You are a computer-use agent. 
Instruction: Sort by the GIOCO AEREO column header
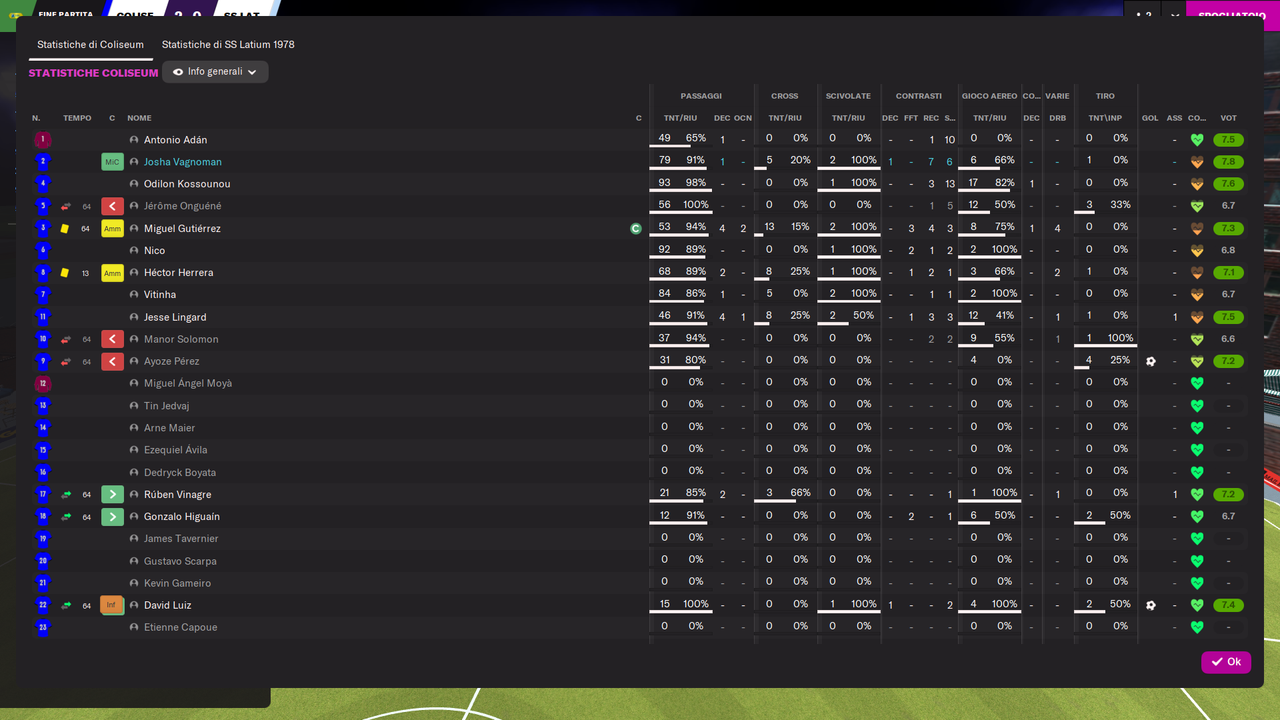pyautogui.click(x=989, y=96)
